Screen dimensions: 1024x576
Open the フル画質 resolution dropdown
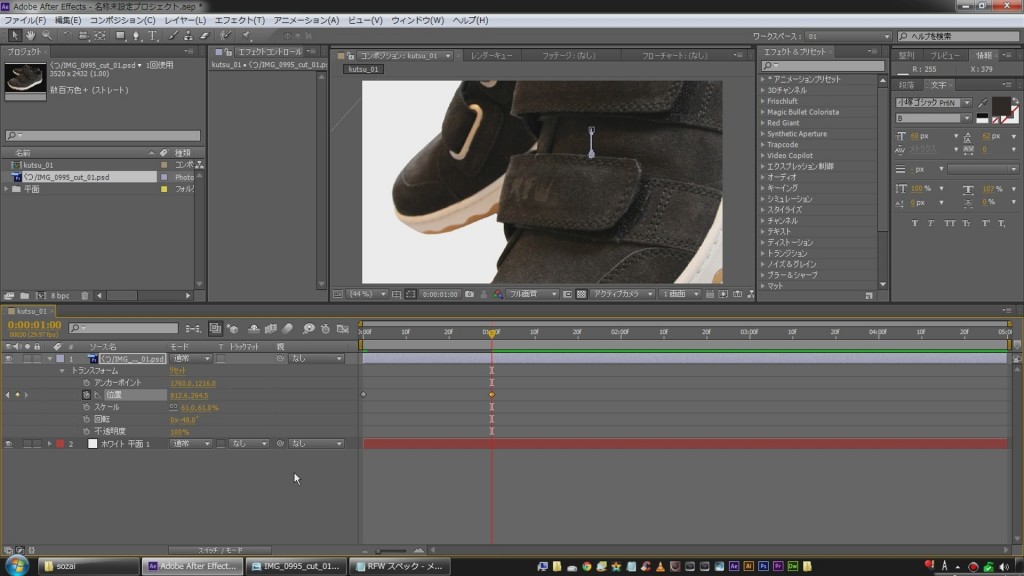532,295
